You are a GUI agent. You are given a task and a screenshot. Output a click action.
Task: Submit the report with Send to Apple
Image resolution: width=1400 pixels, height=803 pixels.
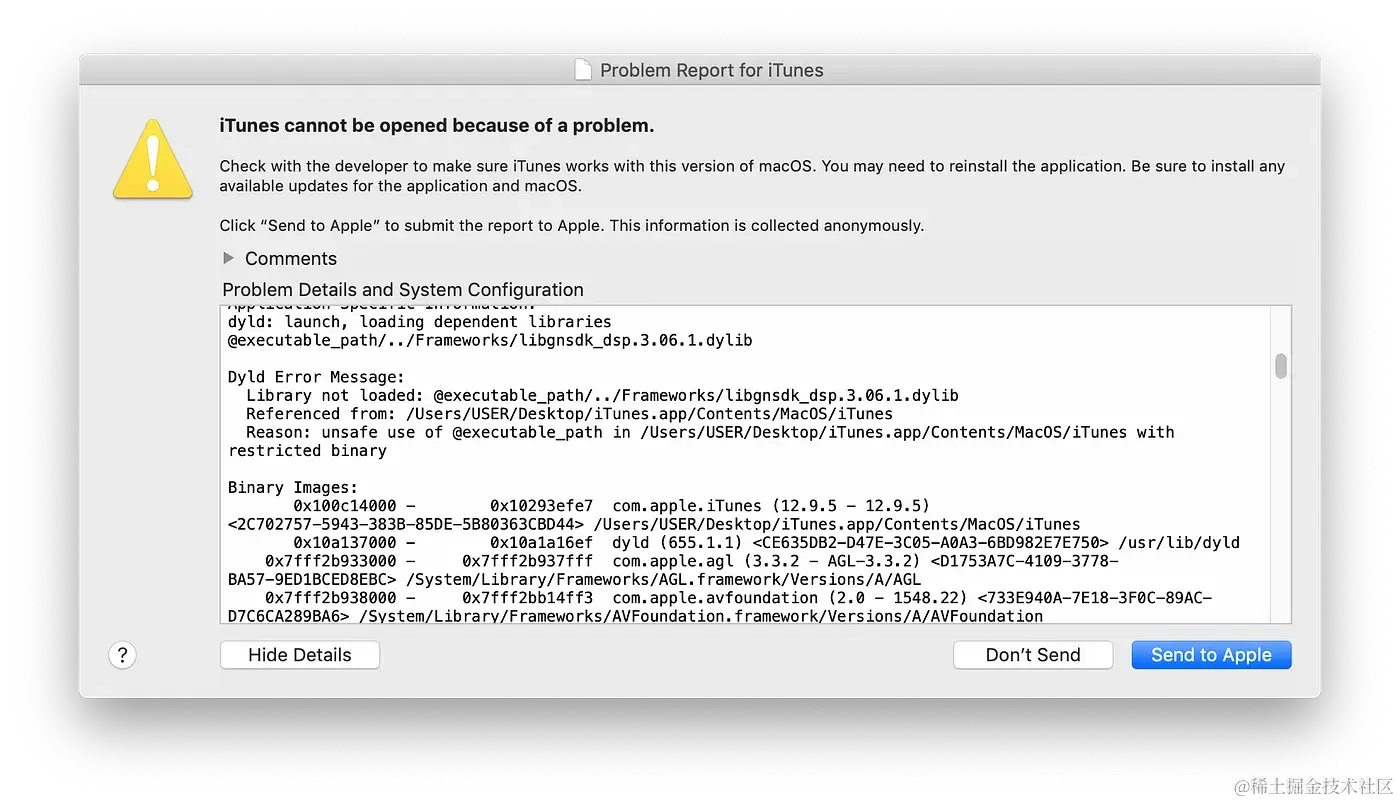(x=1212, y=655)
